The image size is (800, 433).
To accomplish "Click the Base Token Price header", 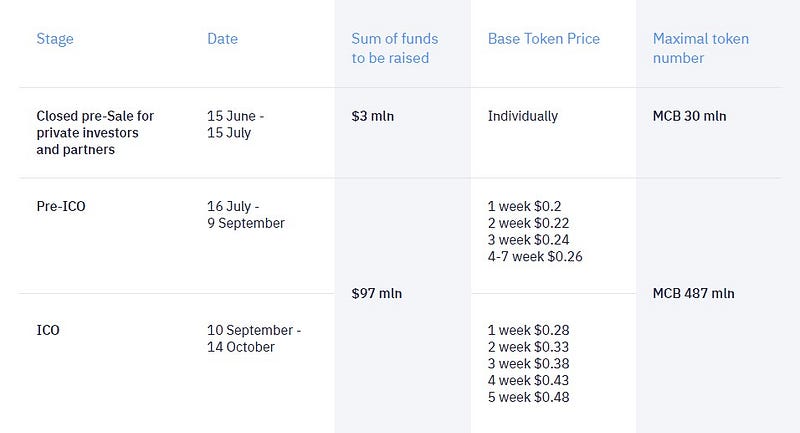I will point(543,39).
